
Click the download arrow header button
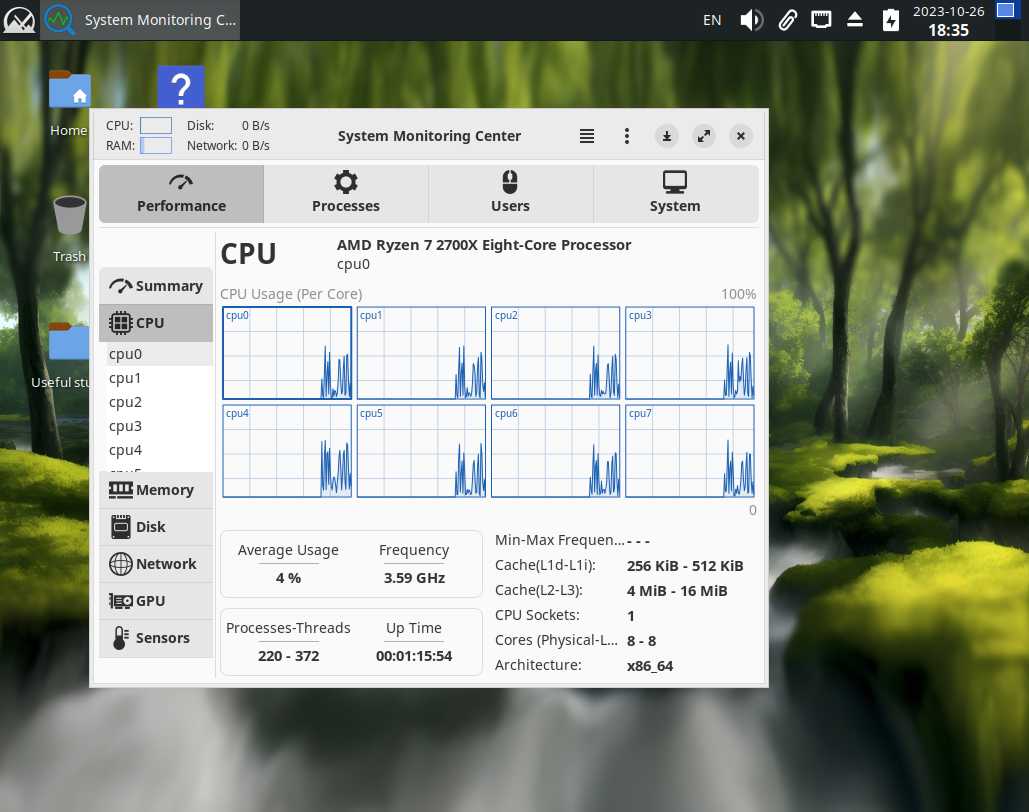coord(667,136)
